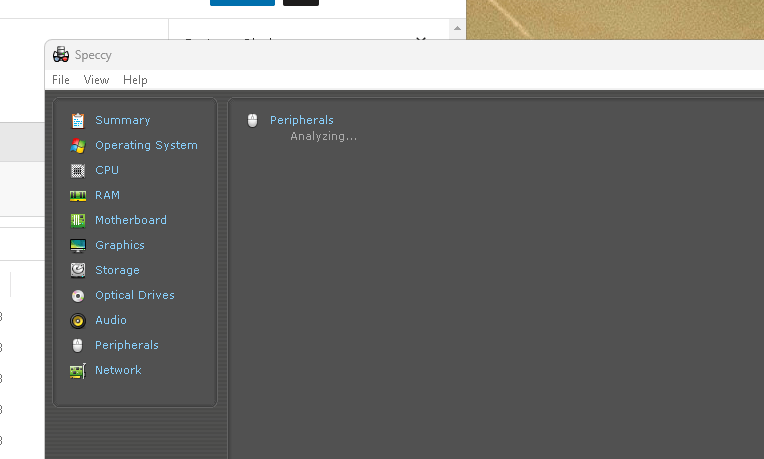Viewport: 764px width, 459px height.
Task: Open the Storage section
Action: pos(117,270)
